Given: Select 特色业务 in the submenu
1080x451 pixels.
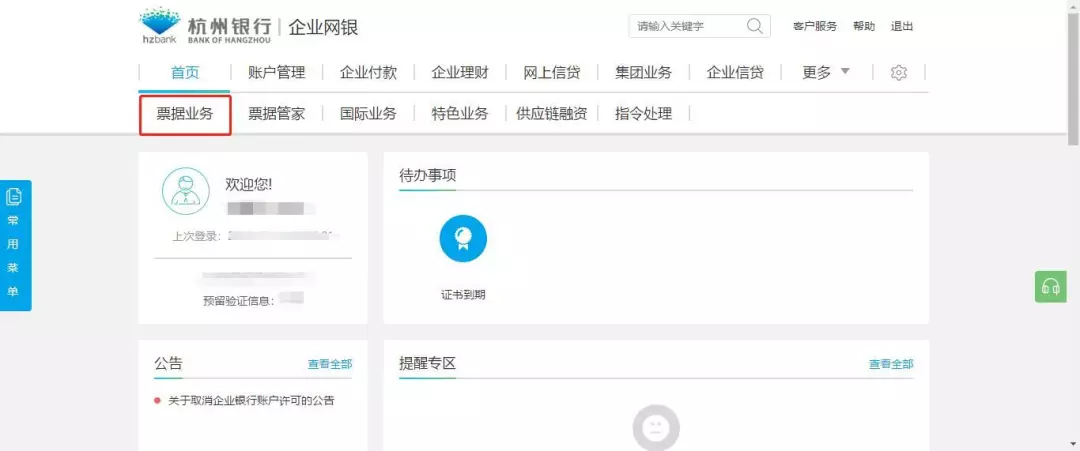Looking at the screenshot, I should [459, 114].
